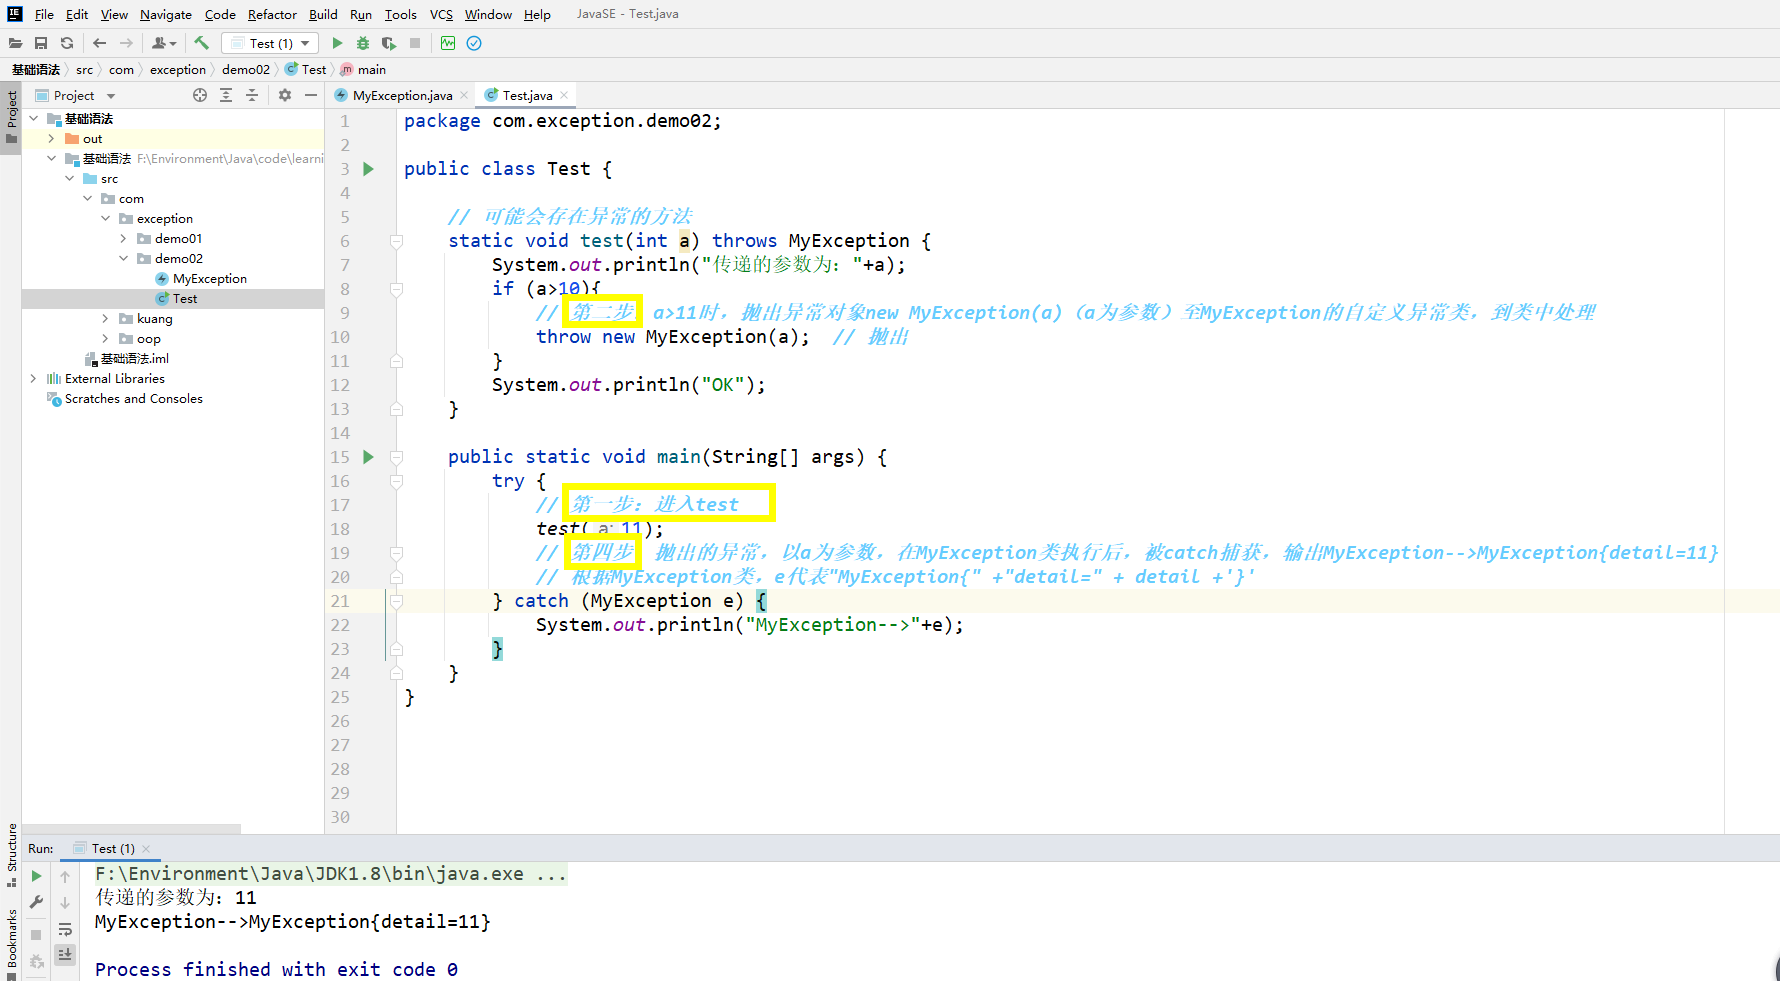The image size is (1780, 981).
Task: Select Scratches and Consoles in tree
Action: coord(134,399)
